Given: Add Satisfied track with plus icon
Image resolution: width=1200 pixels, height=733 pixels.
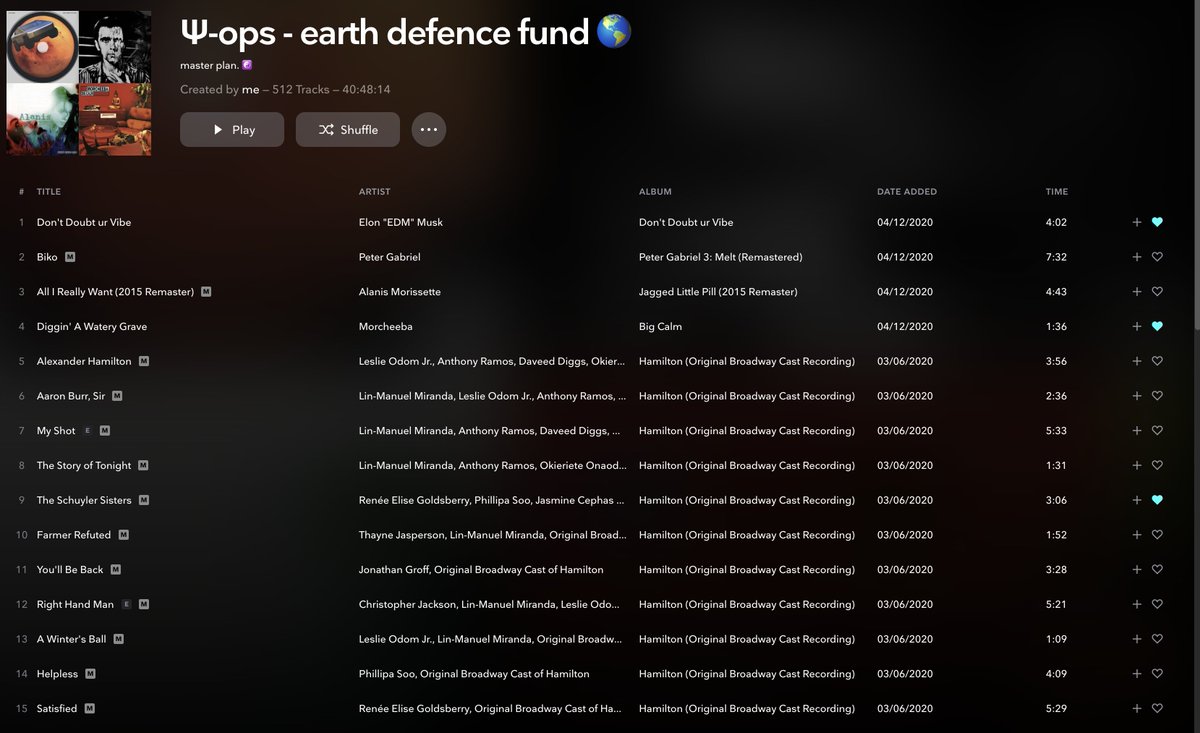Looking at the screenshot, I should (x=1137, y=709).
